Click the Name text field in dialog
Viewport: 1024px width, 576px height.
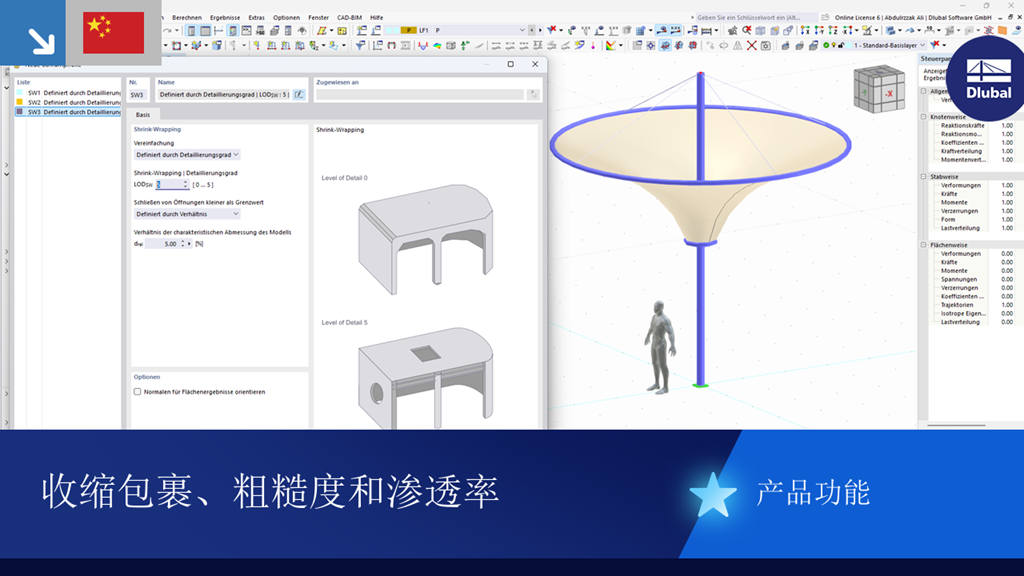(x=224, y=95)
